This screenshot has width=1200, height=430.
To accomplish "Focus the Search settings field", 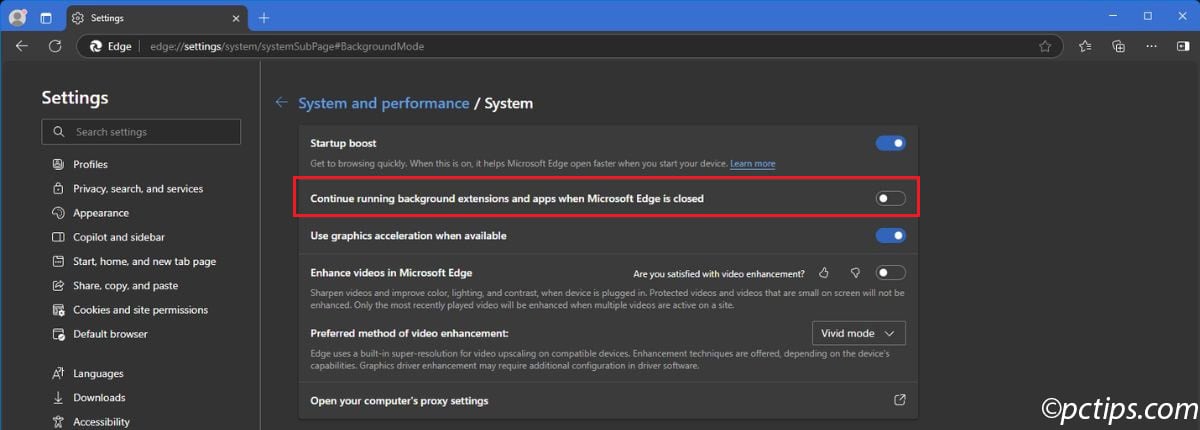I will [x=141, y=132].
